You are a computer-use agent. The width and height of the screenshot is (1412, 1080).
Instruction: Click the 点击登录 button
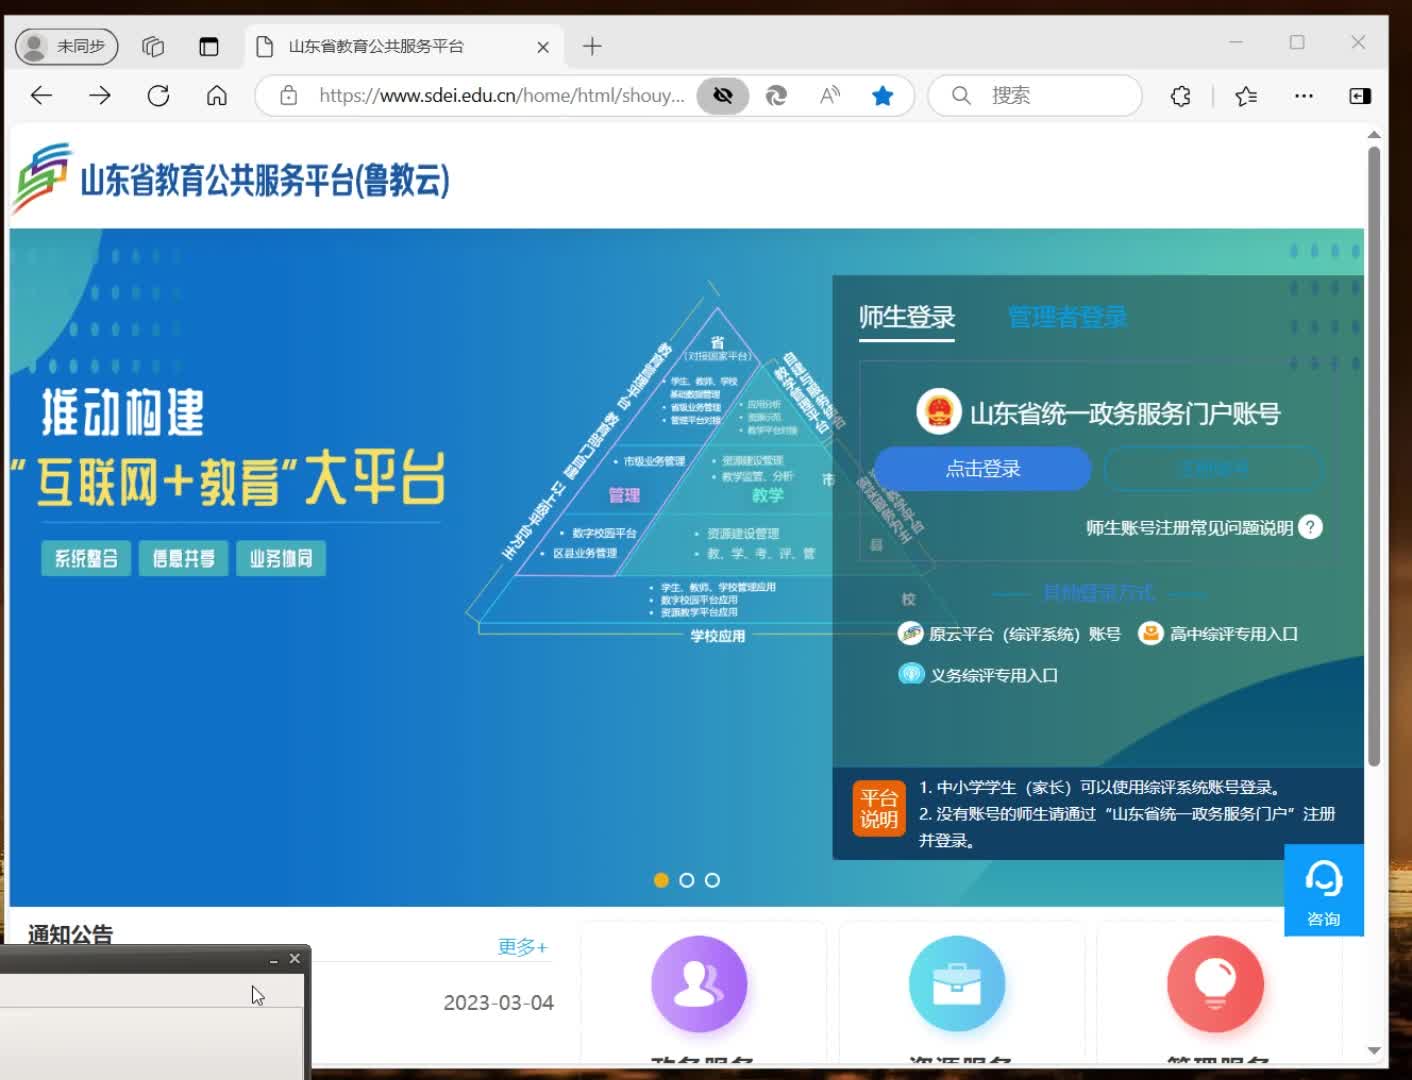(983, 468)
